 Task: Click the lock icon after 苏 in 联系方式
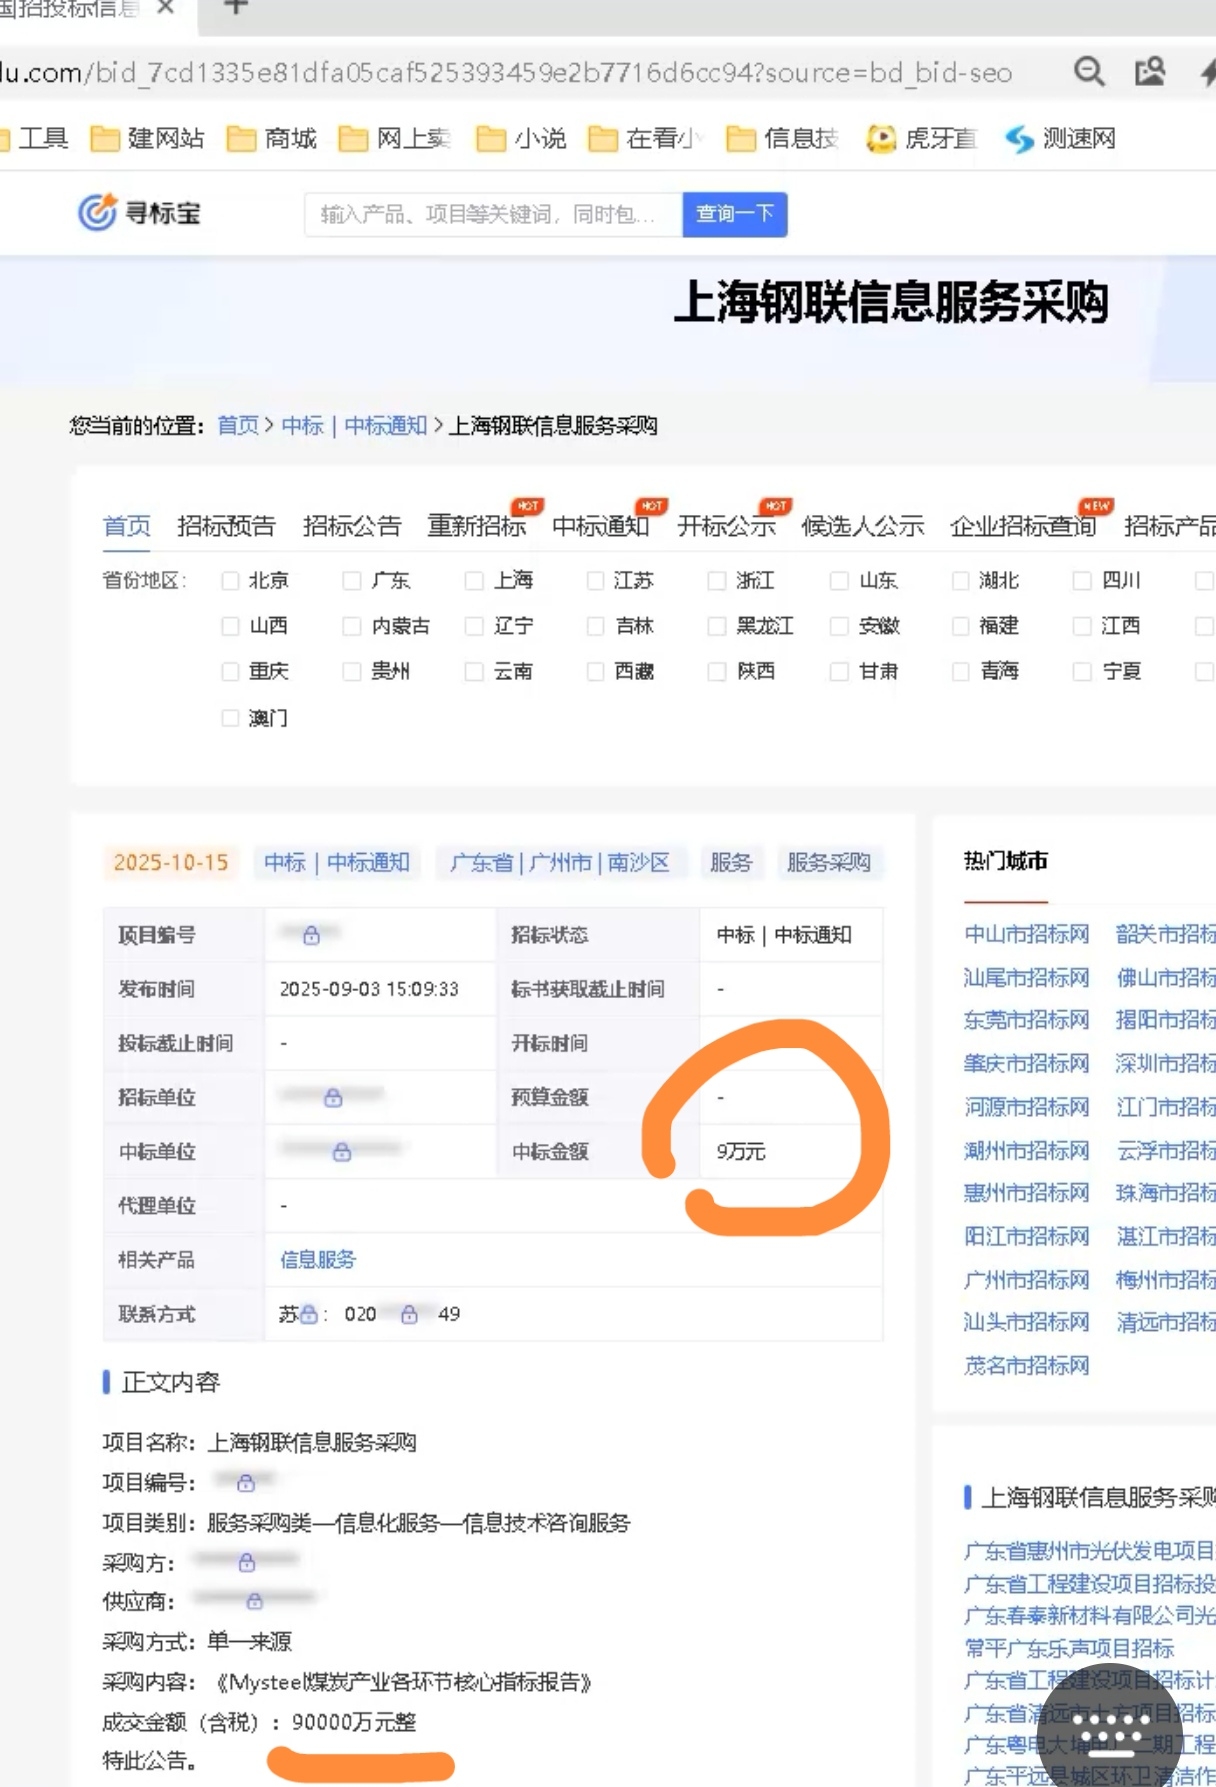309,1314
